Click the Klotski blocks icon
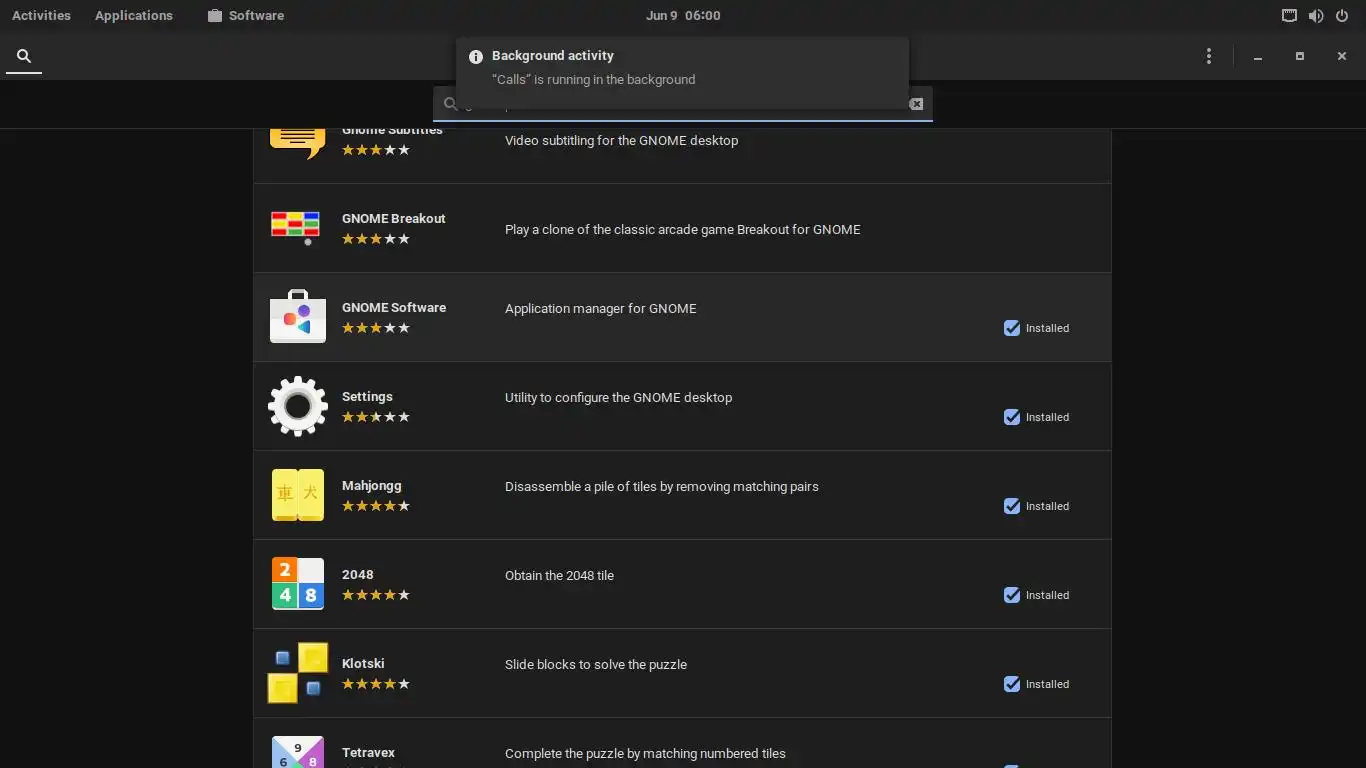Image resolution: width=1366 pixels, height=768 pixels. pos(298,673)
